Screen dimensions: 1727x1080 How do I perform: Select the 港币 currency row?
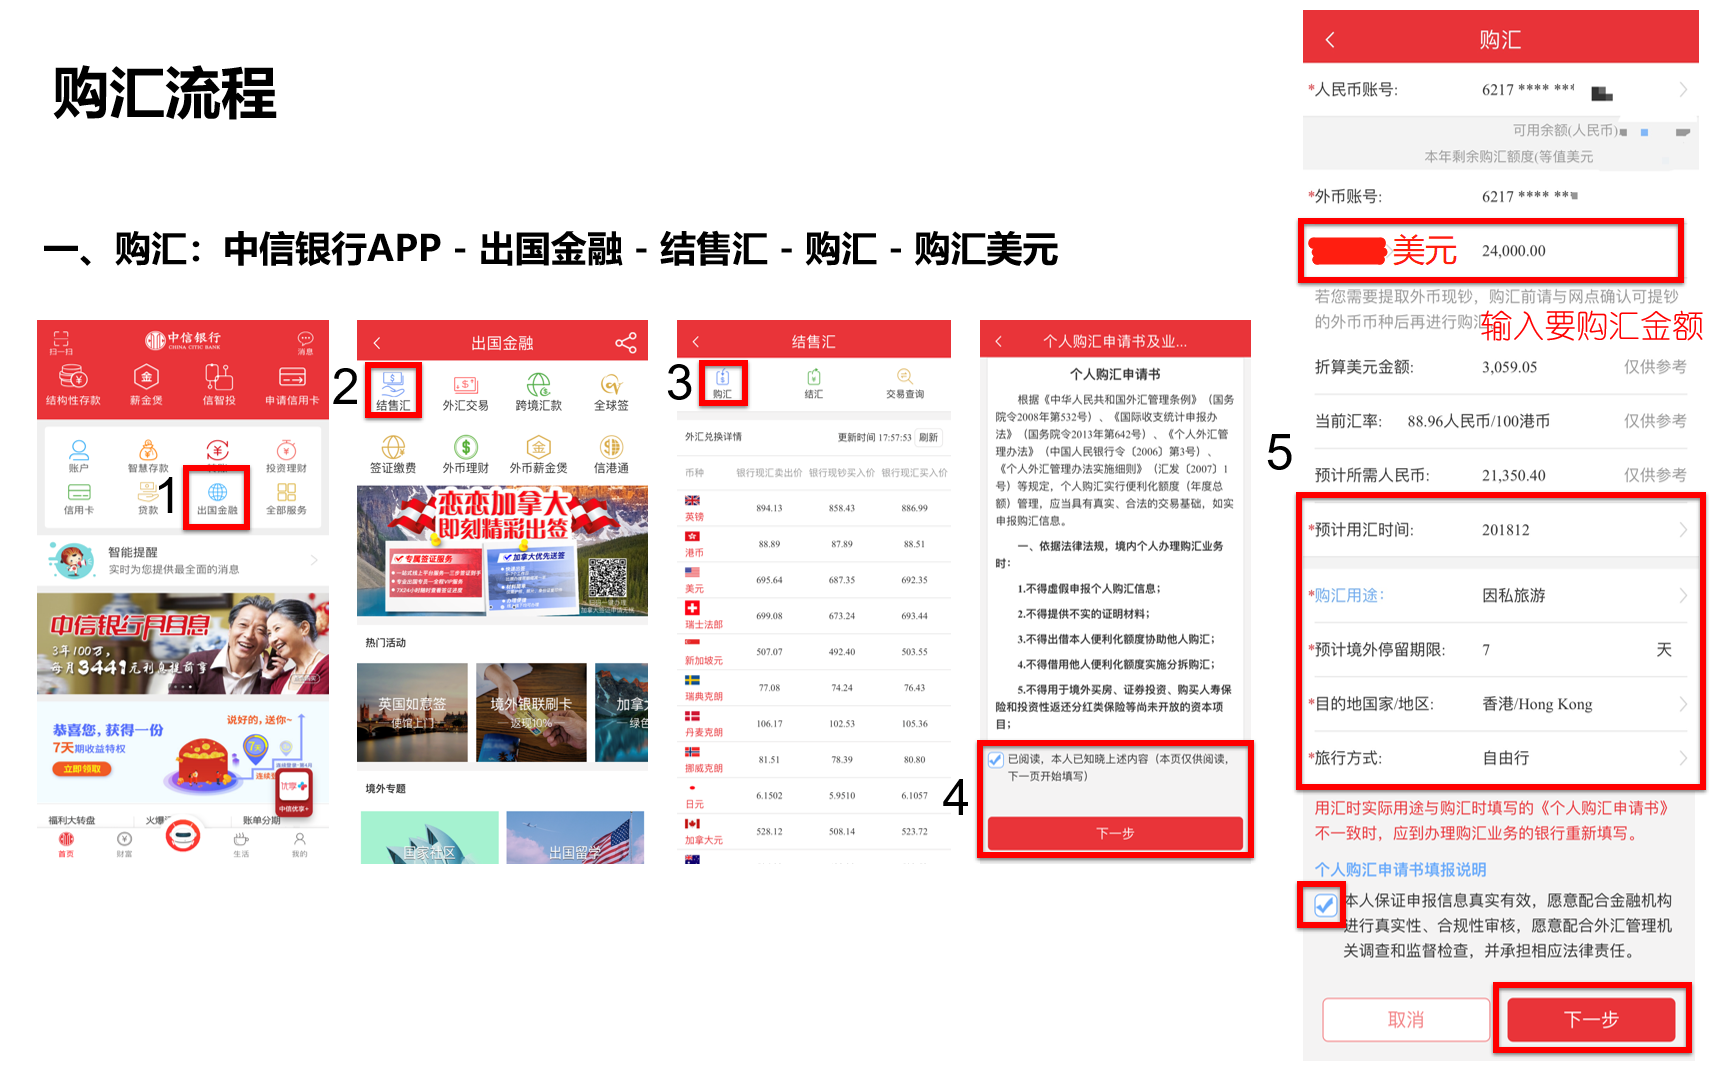814,544
